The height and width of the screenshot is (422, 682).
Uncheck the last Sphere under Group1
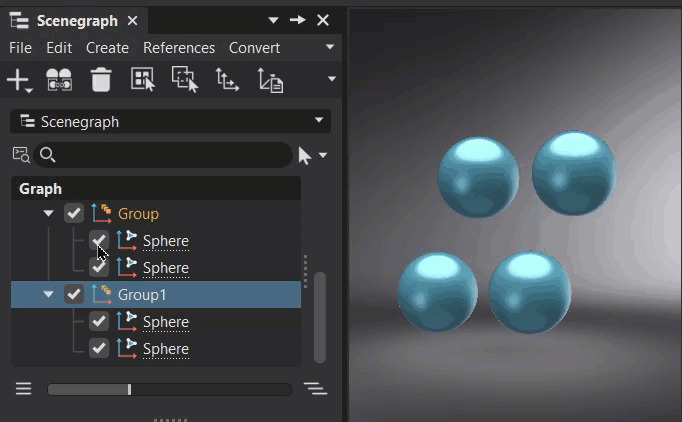tap(99, 348)
